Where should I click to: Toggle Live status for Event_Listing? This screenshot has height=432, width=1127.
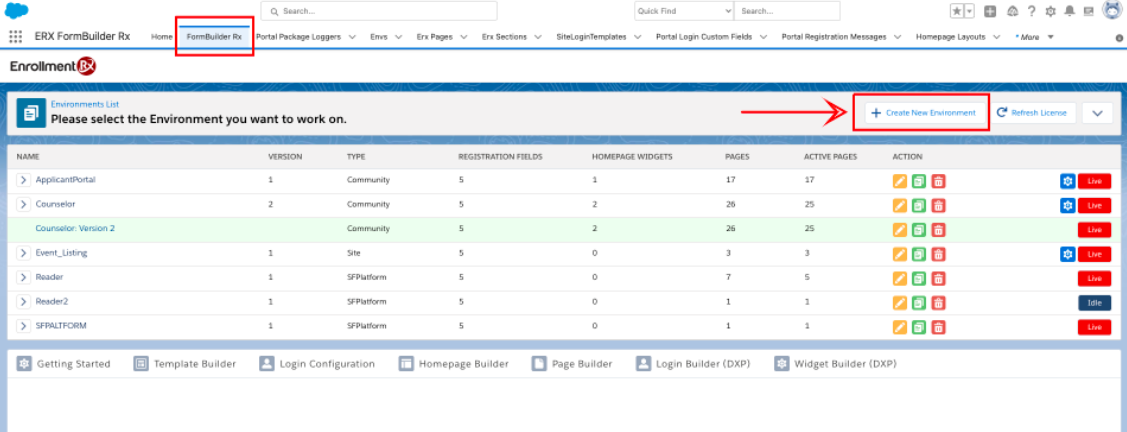pyautogui.click(x=1094, y=253)
